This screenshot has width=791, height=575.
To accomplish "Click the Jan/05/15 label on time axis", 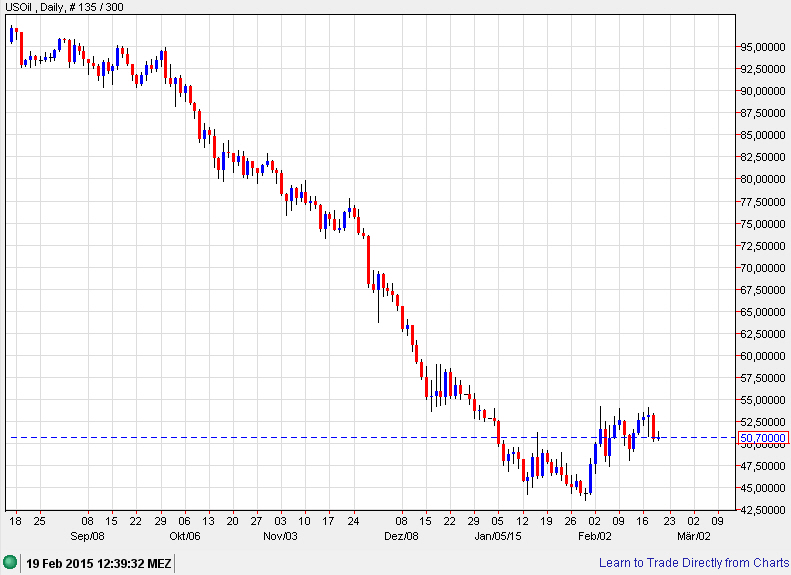I will (498, 536).
